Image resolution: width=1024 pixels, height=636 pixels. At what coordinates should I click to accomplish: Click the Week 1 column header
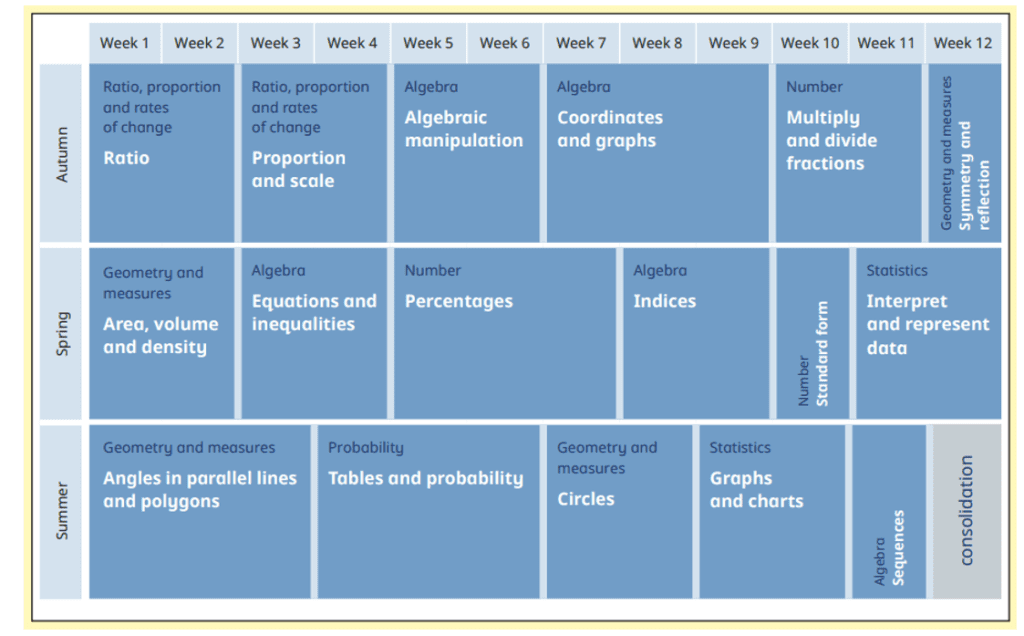tap(125, 43)
